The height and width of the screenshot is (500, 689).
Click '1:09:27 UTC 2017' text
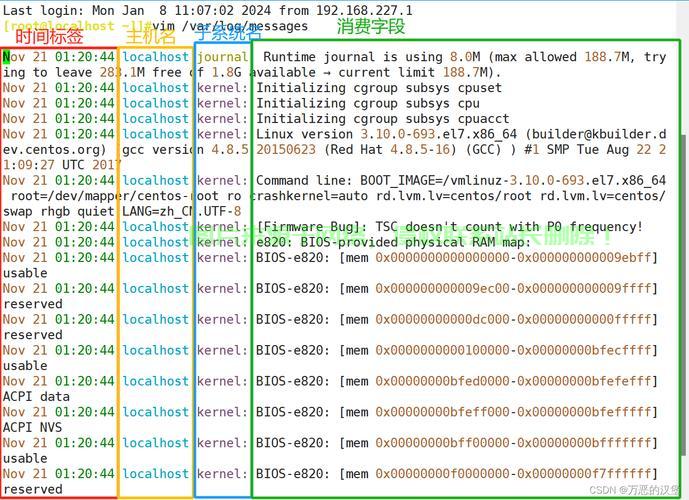tap(62, 165)
